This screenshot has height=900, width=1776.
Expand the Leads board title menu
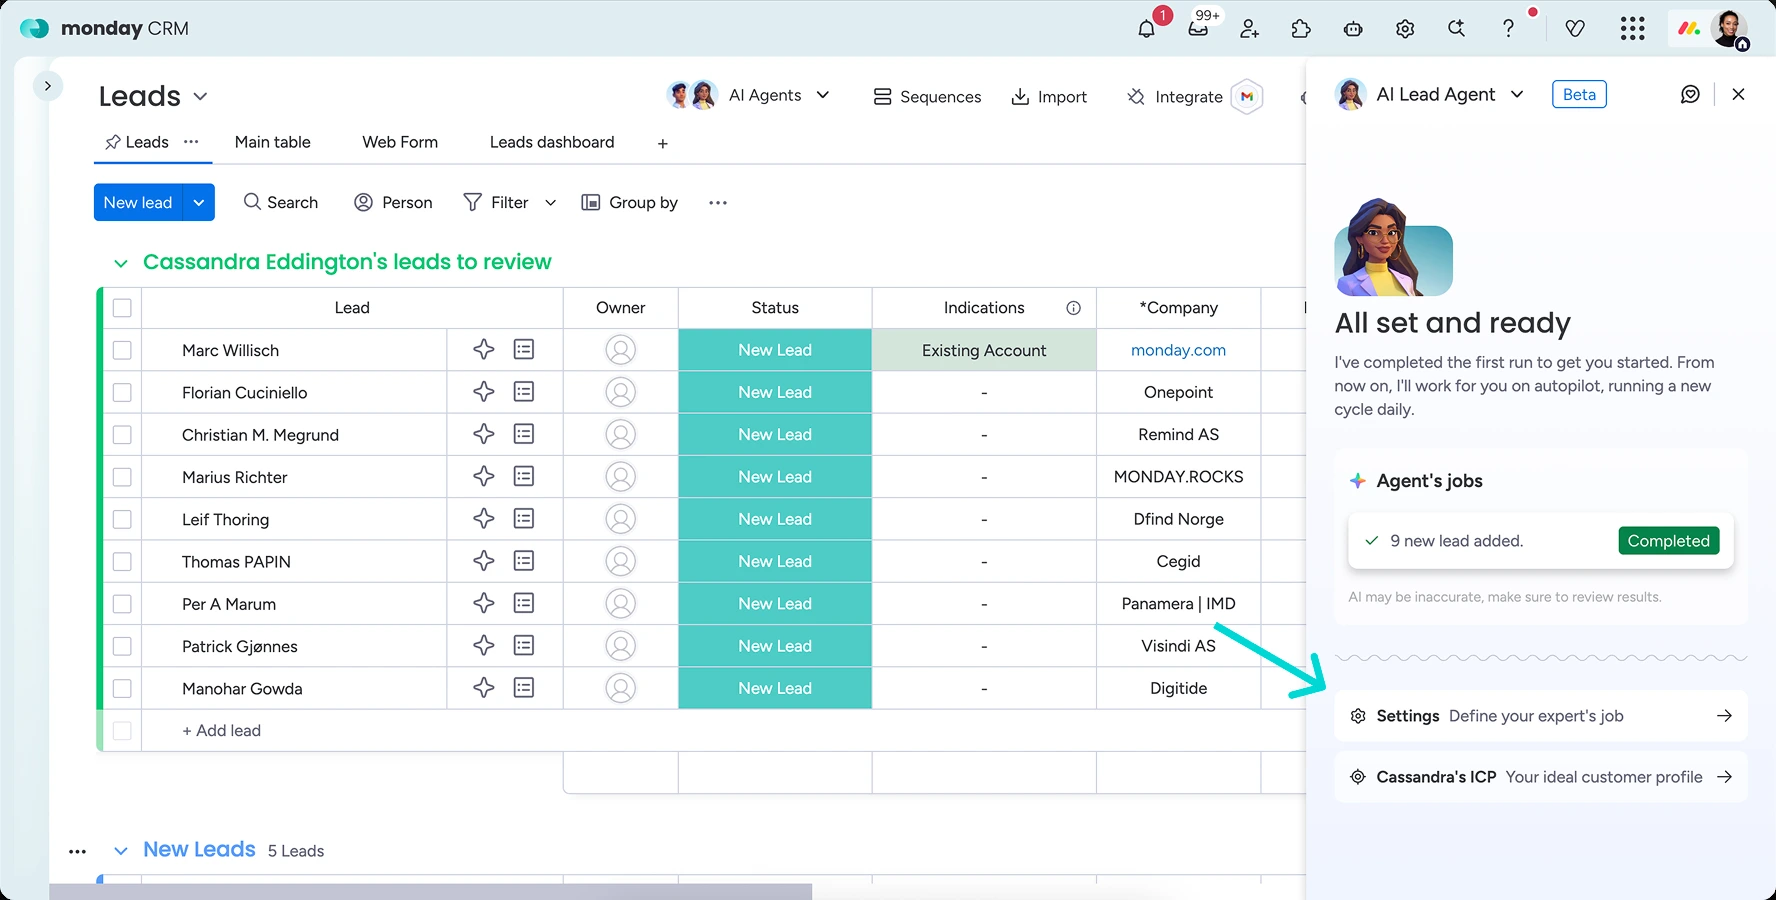[200, 97]
